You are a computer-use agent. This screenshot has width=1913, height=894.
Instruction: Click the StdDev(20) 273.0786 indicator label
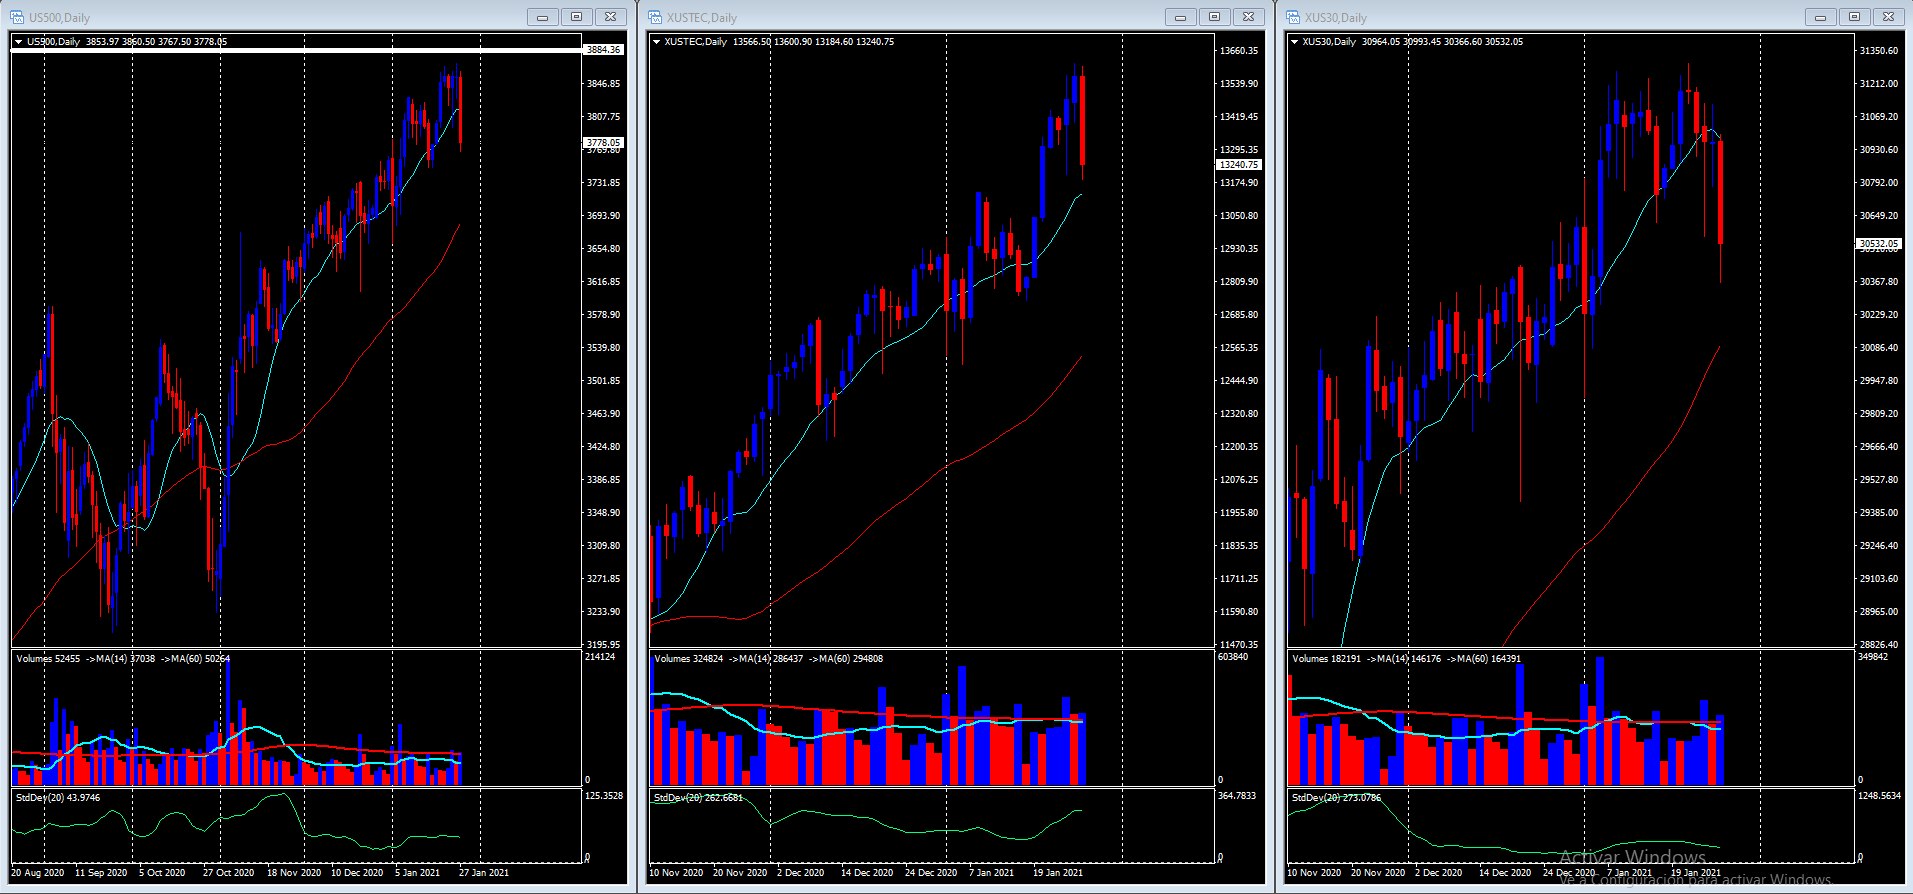click(x=1336, y=798)
